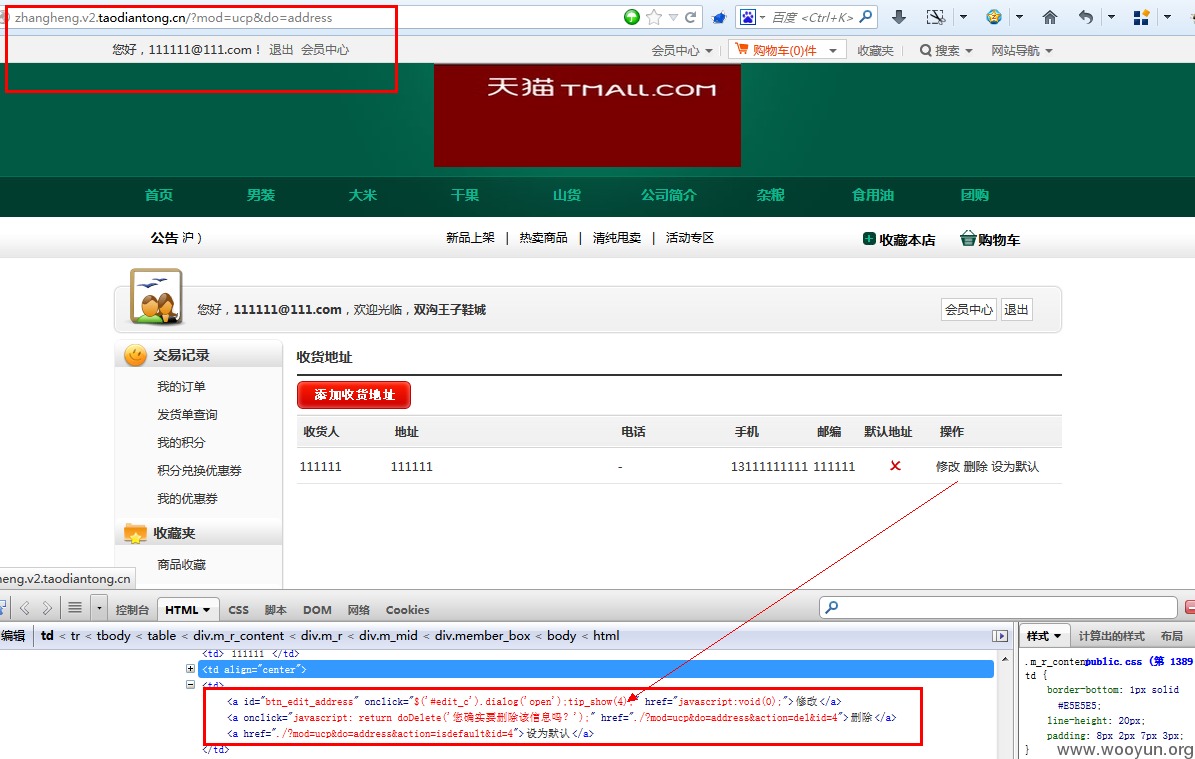Click Firebug forward arrow icon

[47, 608]
